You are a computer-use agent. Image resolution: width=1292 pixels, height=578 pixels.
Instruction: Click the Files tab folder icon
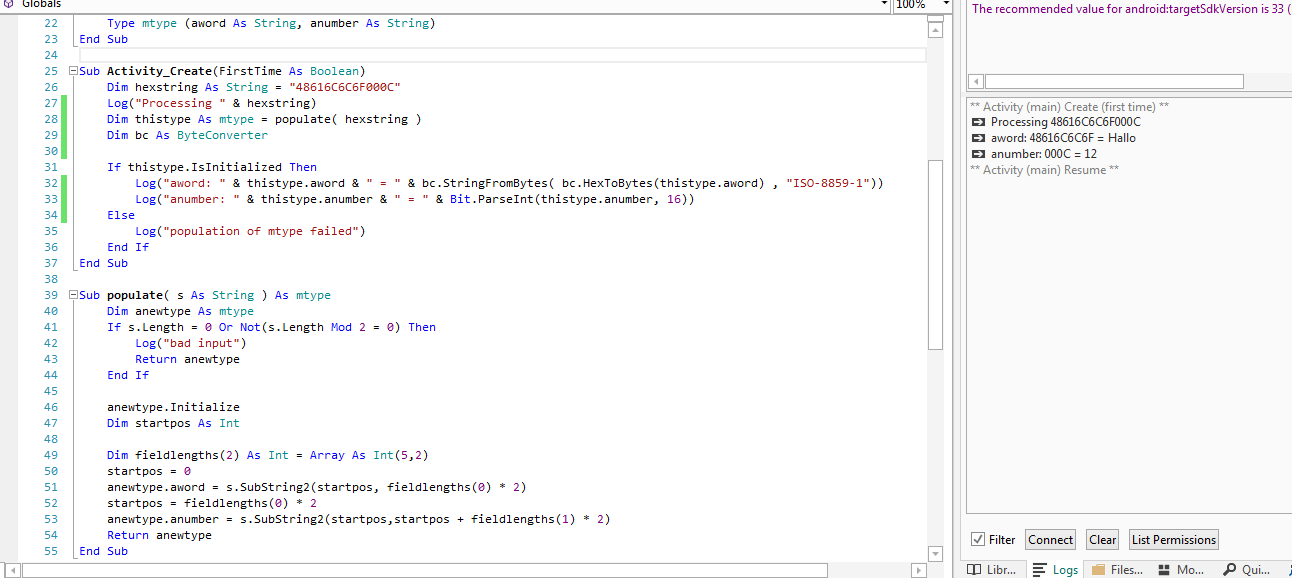tap(1098, 569)
